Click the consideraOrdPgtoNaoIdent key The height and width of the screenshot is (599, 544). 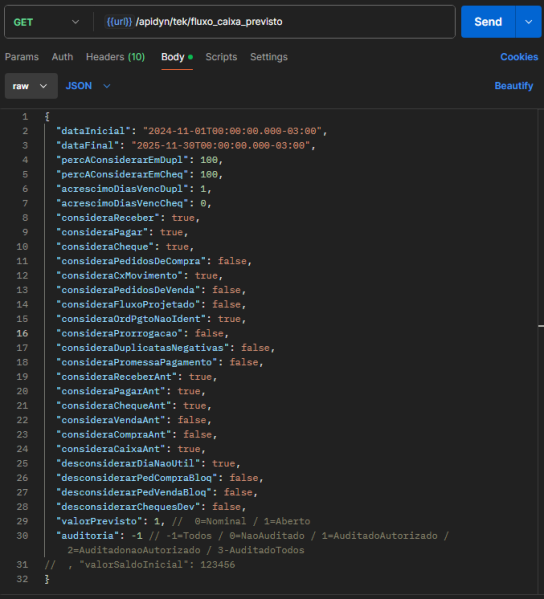tap(131, 319)
